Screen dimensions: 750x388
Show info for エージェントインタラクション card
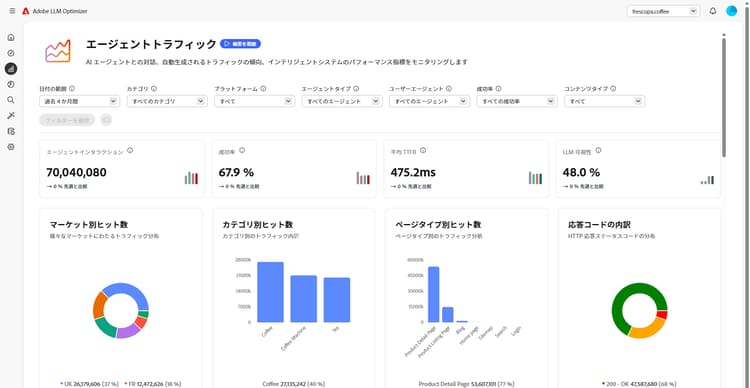click(130, 150)
